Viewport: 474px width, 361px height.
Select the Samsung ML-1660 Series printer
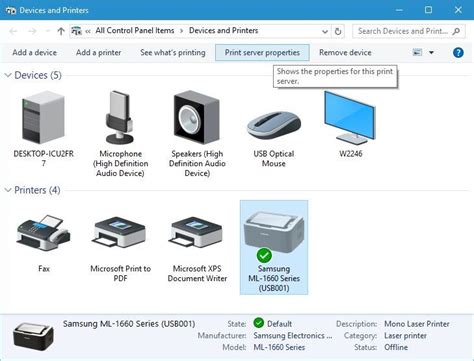coord(274,247)
